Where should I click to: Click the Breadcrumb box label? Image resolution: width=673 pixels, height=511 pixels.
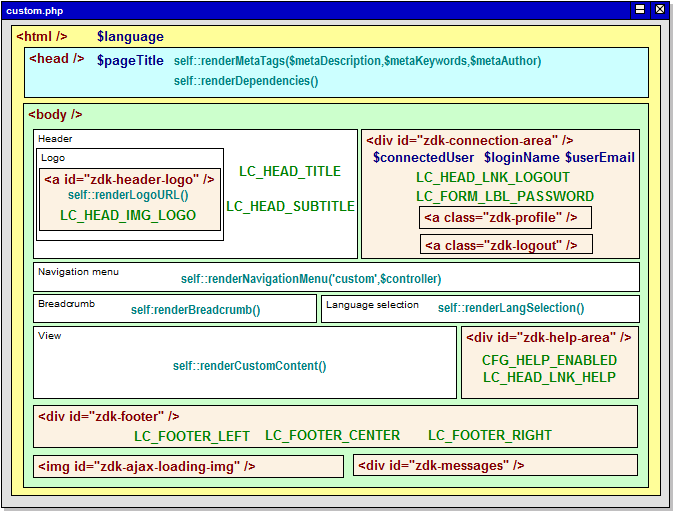[67, 304]
